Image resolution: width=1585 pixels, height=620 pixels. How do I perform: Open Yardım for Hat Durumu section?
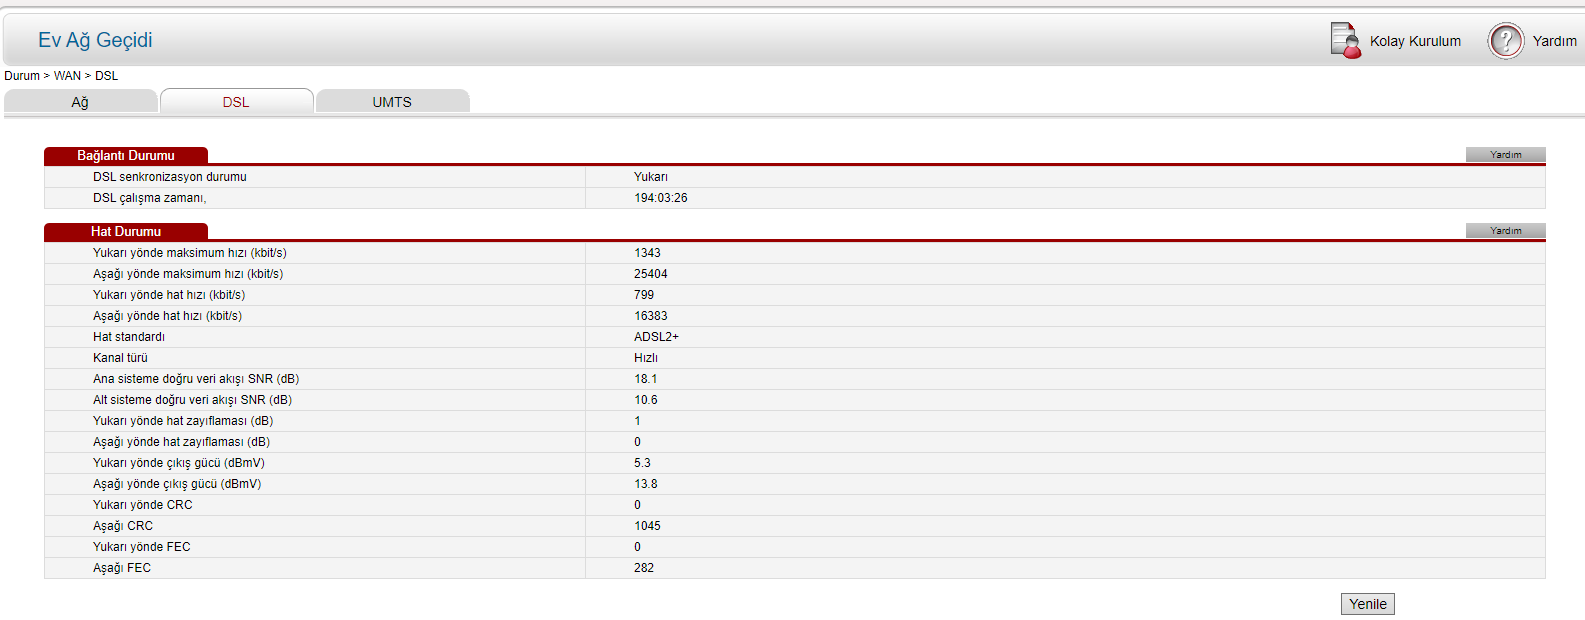click(1505, 231)
